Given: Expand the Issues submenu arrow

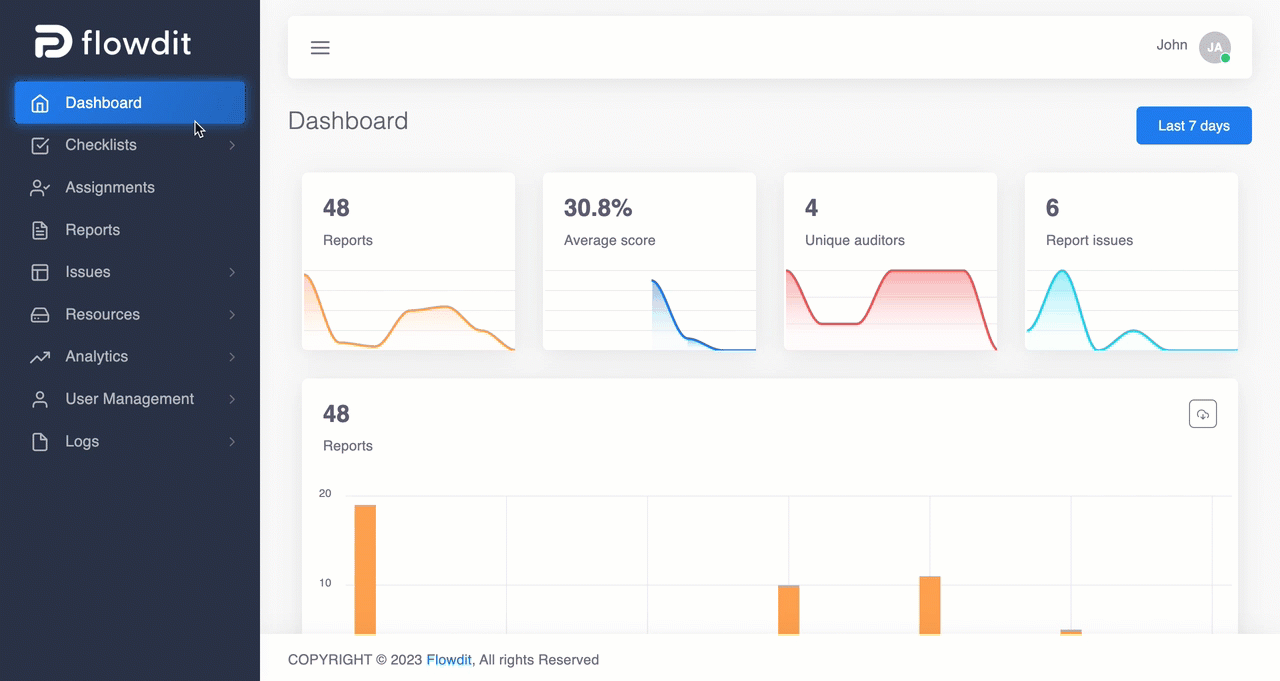Looking at the screenshot, I should (x=232, y=272).
